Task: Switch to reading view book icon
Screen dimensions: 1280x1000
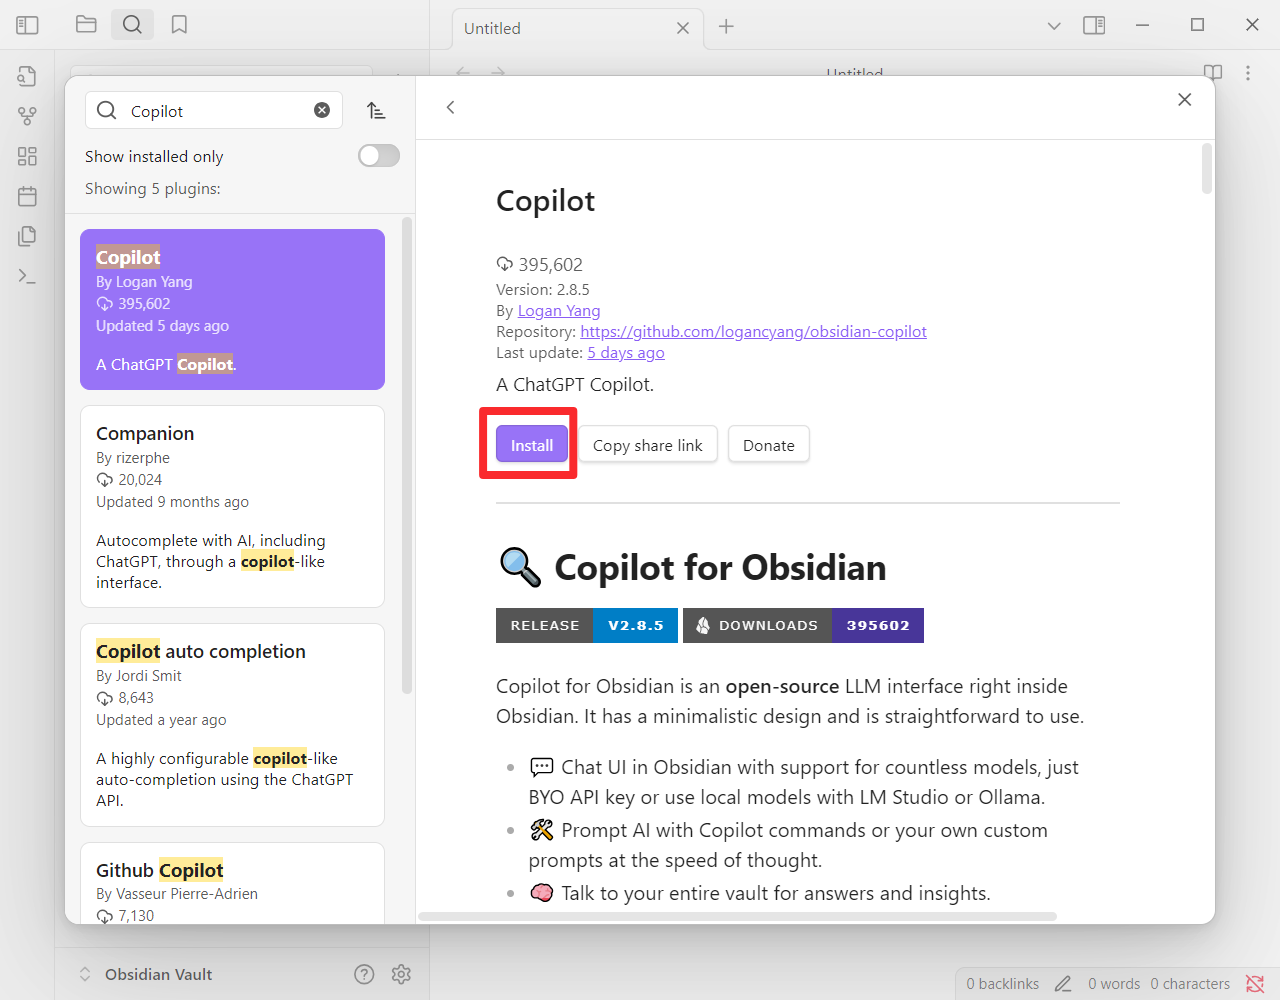Action: 1213,73
